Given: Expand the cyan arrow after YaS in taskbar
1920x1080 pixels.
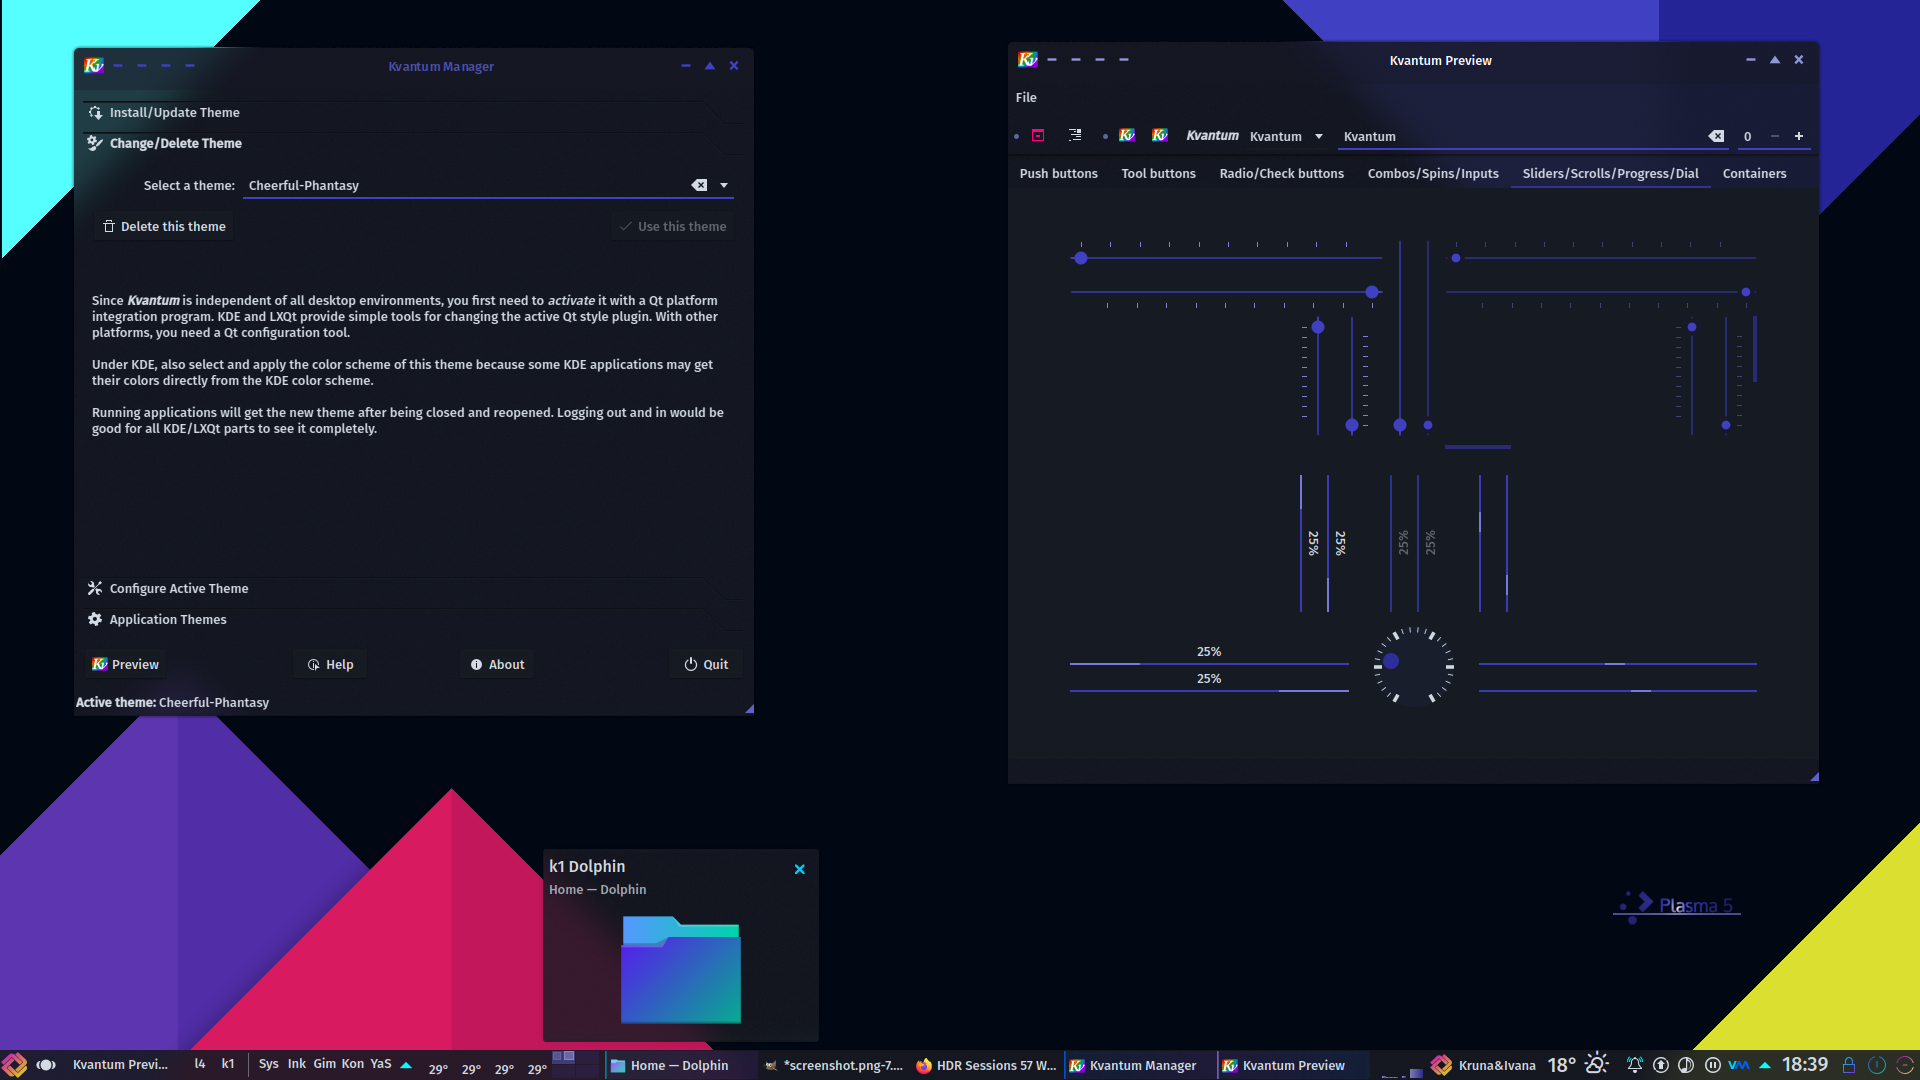Looking at the screenshot, I should (x=406, y=1065).
